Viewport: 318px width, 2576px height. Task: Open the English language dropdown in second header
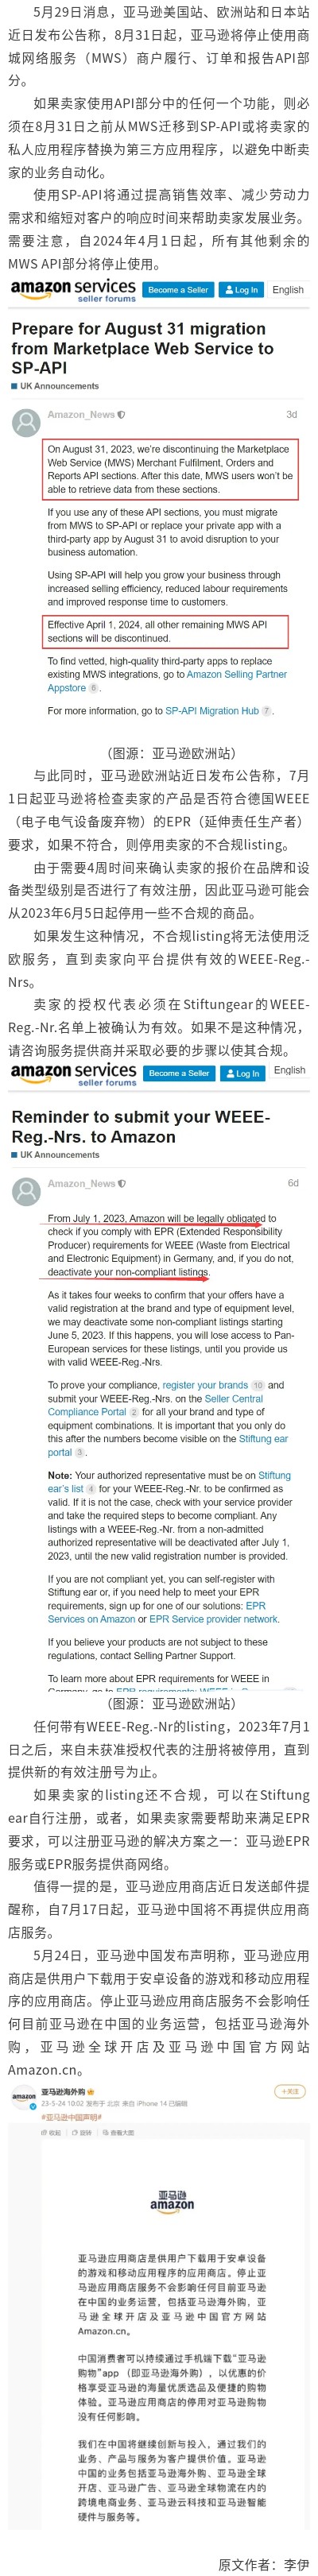pos(289,1071)
